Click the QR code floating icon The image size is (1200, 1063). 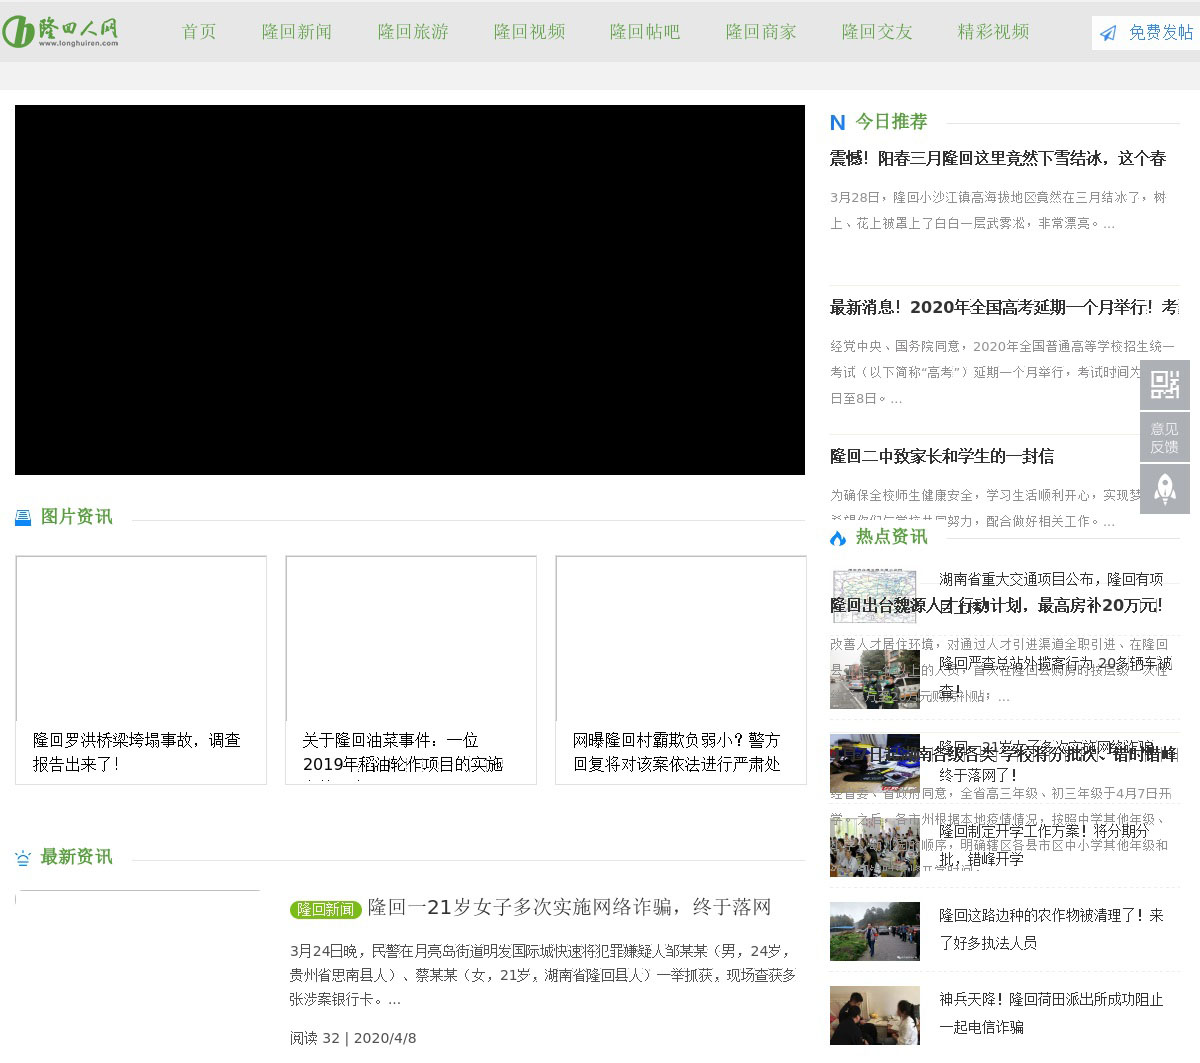(x=1164, y=385)
